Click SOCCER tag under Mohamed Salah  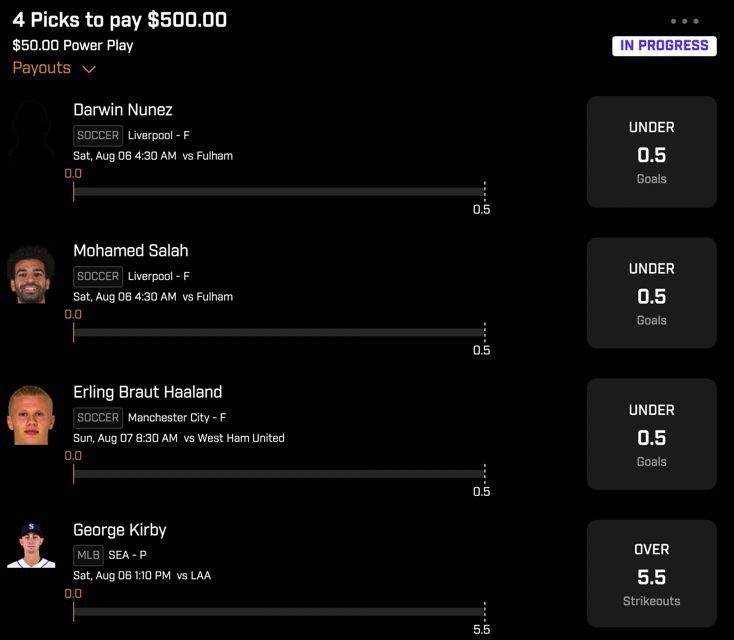pos(98,276)
